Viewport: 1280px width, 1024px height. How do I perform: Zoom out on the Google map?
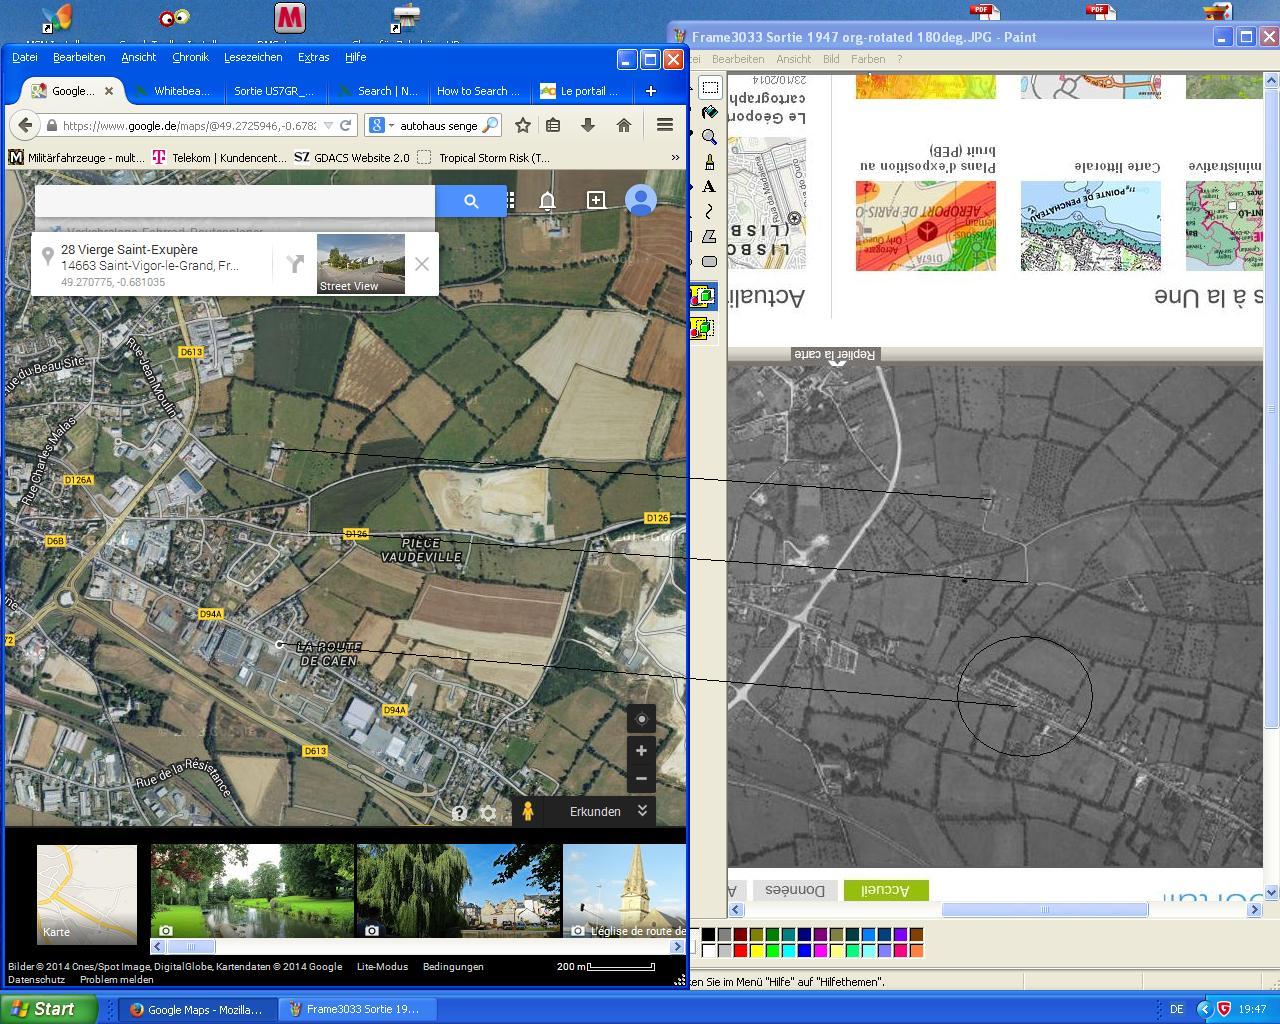click(x=642, y=778)
